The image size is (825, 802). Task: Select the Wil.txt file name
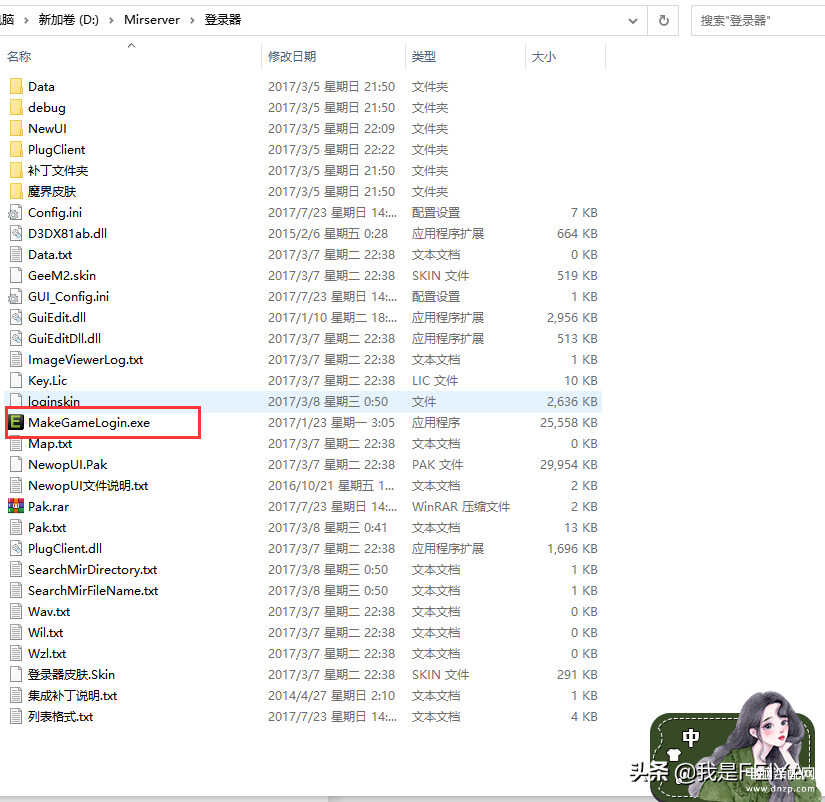[46, 633]
